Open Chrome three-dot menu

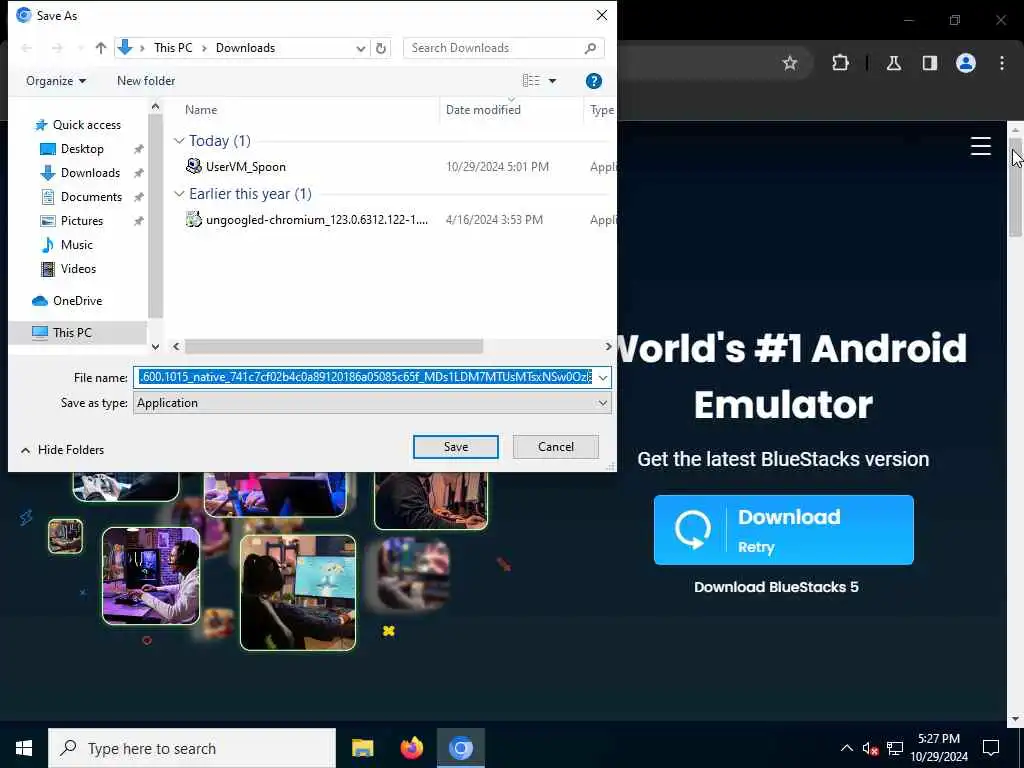point(1002,63)
